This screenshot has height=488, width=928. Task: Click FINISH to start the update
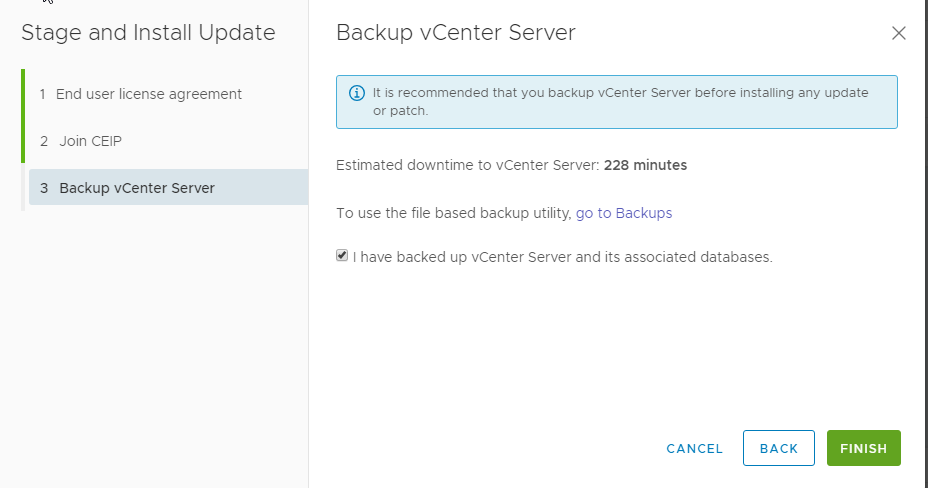tap(863, 448)
